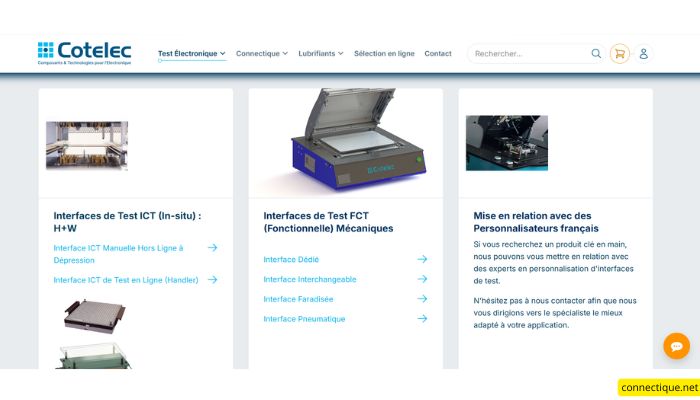Open the user account icon
Image resolution: width=700 pixels, height=400 pixels.
(643, 54)
